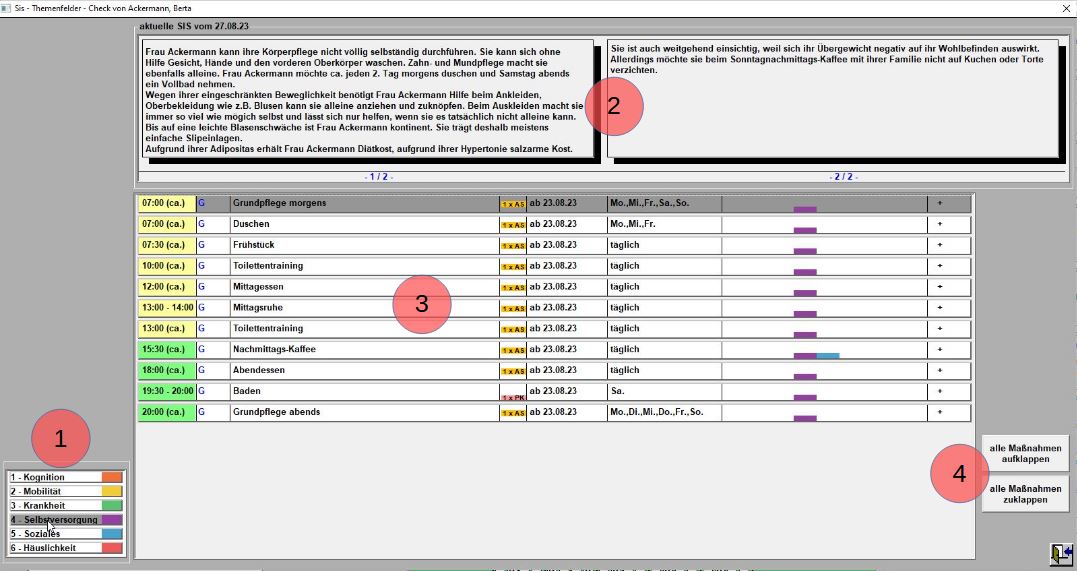Click the green Krankheit color swatch
1077x571 pixels.
[112, 506]
